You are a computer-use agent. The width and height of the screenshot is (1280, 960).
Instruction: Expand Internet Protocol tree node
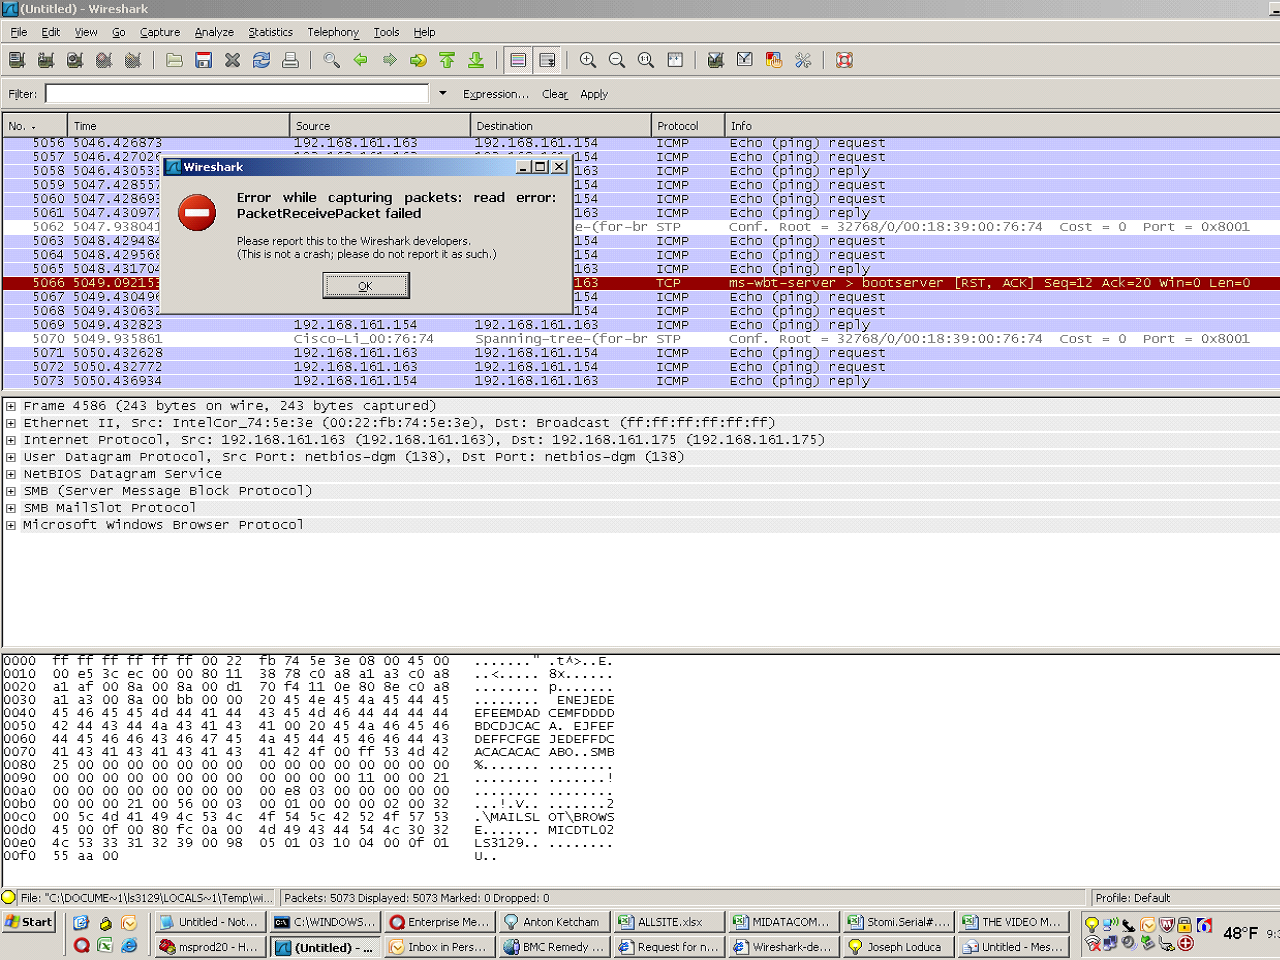click(11, 440)
